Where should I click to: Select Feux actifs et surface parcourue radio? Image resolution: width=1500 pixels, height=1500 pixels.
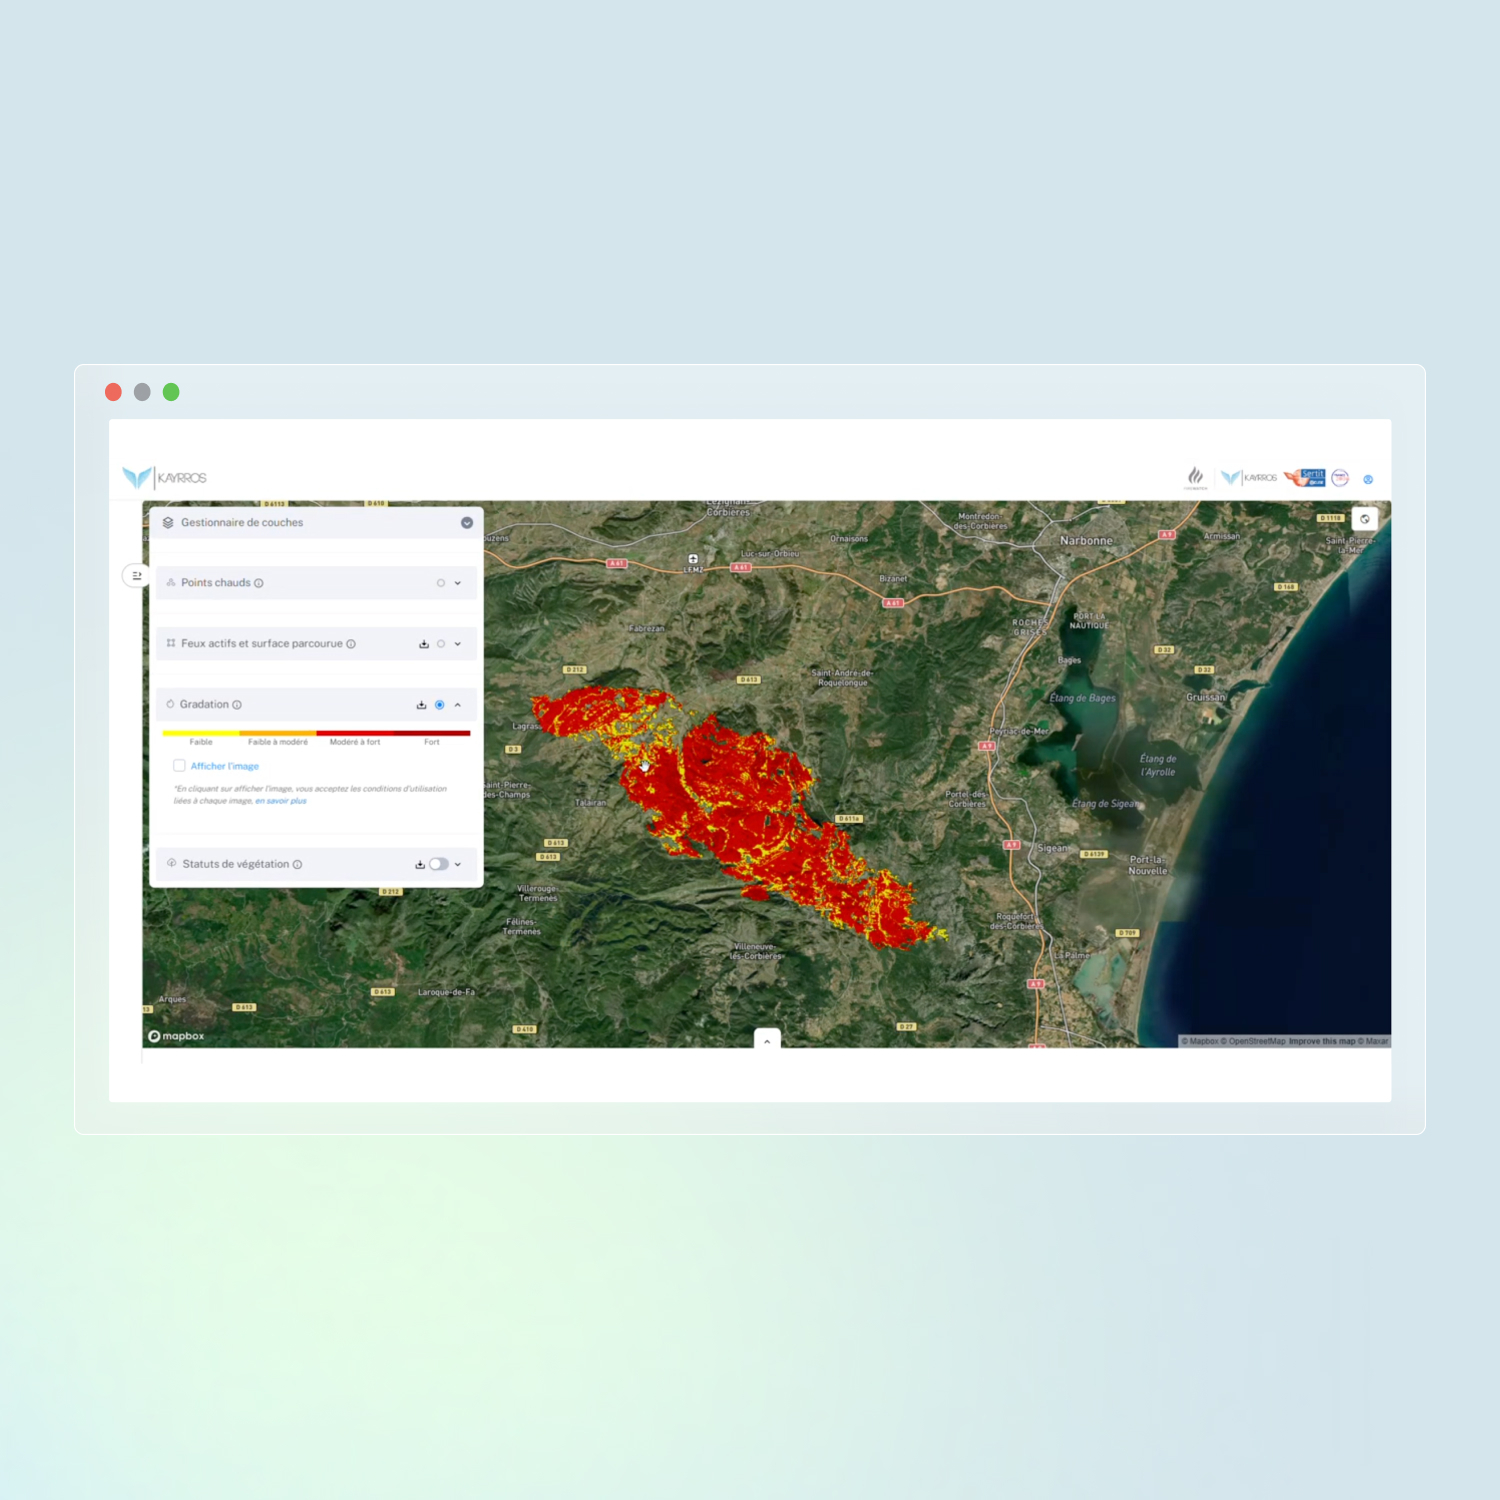441,644
